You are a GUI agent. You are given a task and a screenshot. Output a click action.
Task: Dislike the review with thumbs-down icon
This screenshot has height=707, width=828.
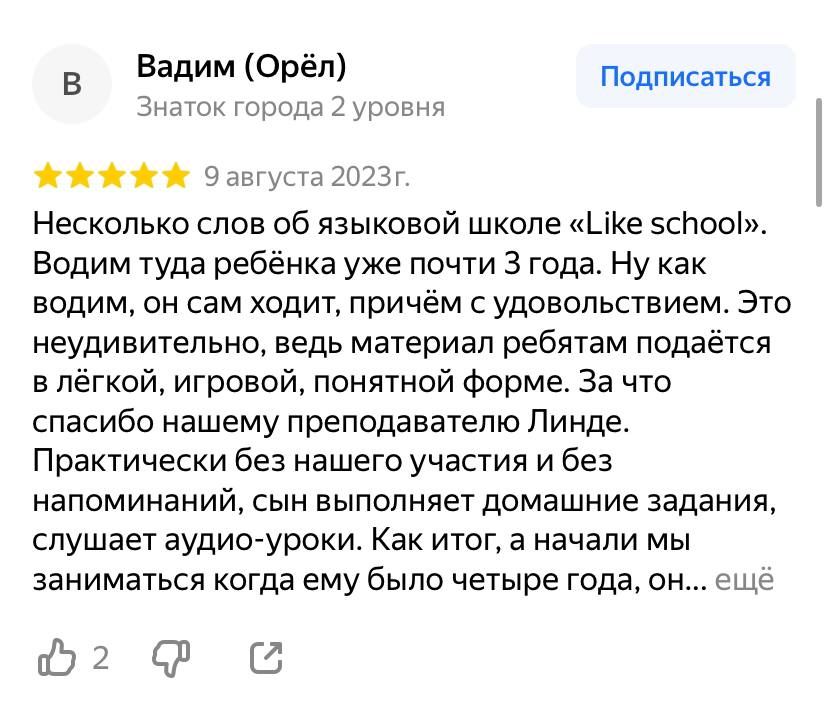coord(171,658)
